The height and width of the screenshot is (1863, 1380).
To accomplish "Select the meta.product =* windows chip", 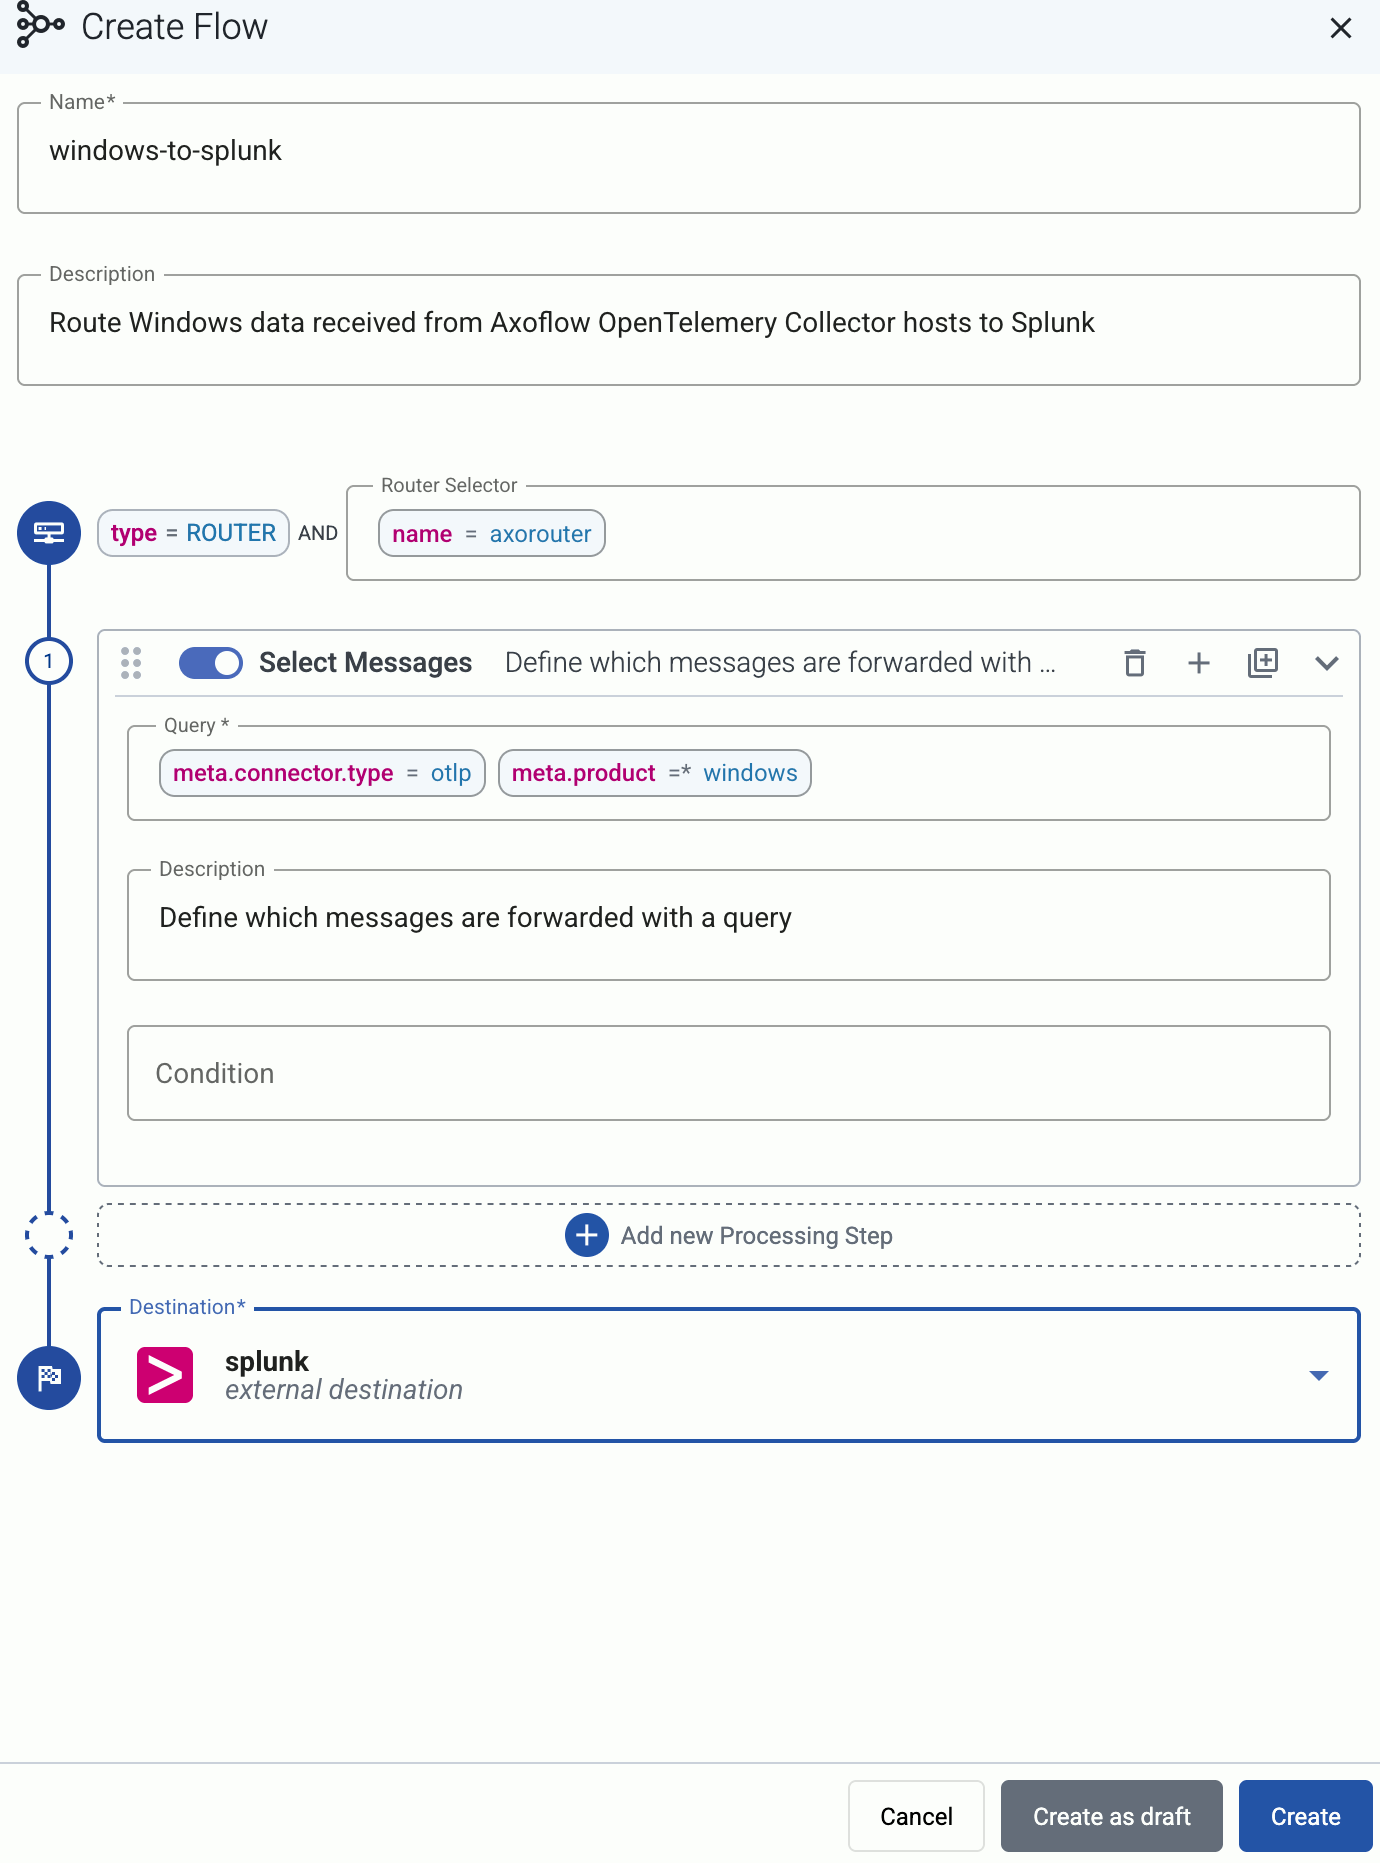I will [x=655, y=773].
